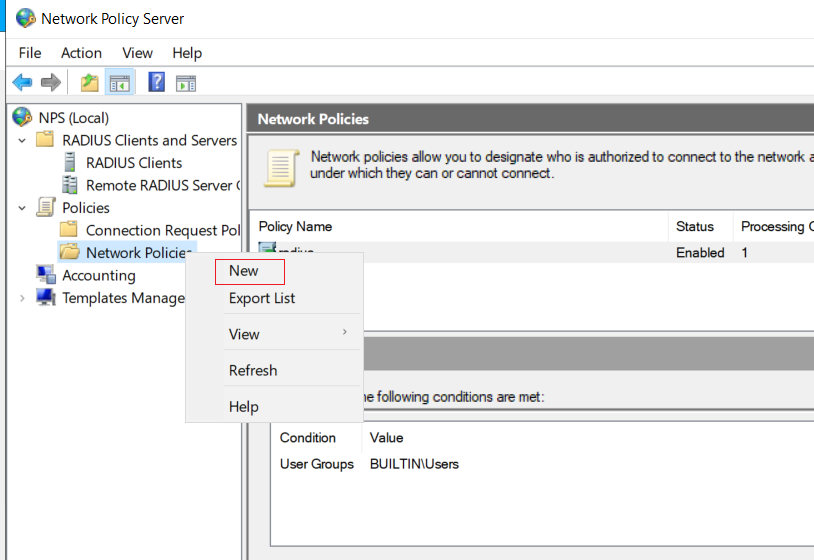Viewport: 814px width, 560px height.
Task: Select RADIUS Clients in the tree
Action: pyautogui.click(x=134, y=163)
